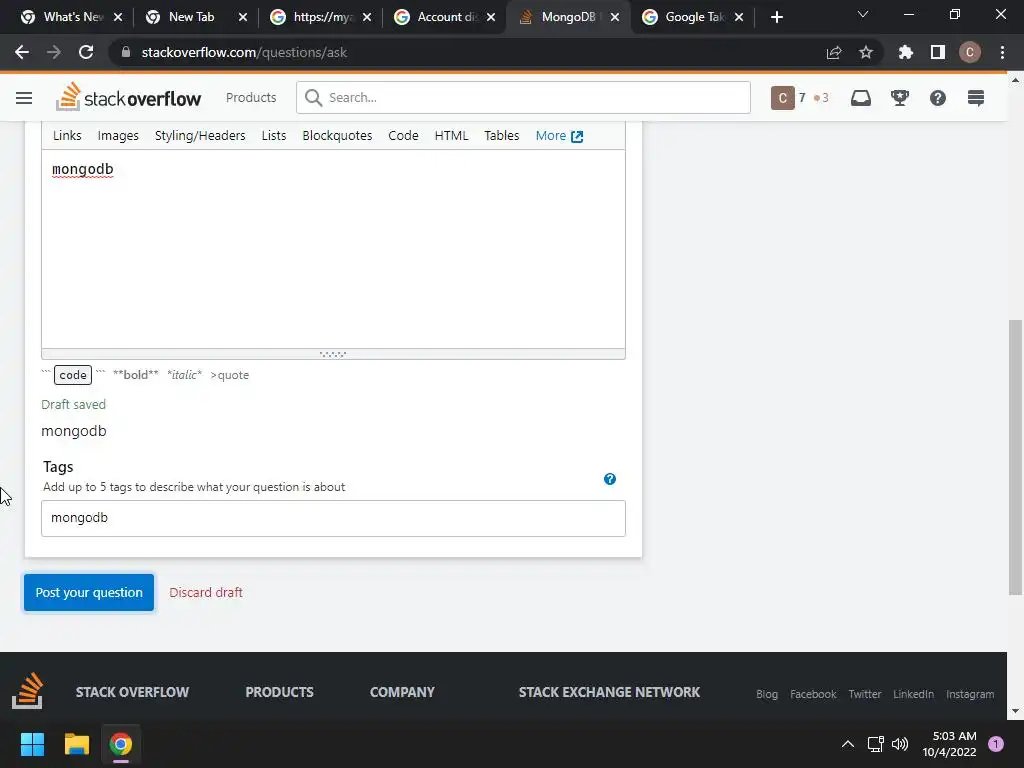Open the Blockquotes help tab
The image size is (1024, 768).
click(337, 135)
